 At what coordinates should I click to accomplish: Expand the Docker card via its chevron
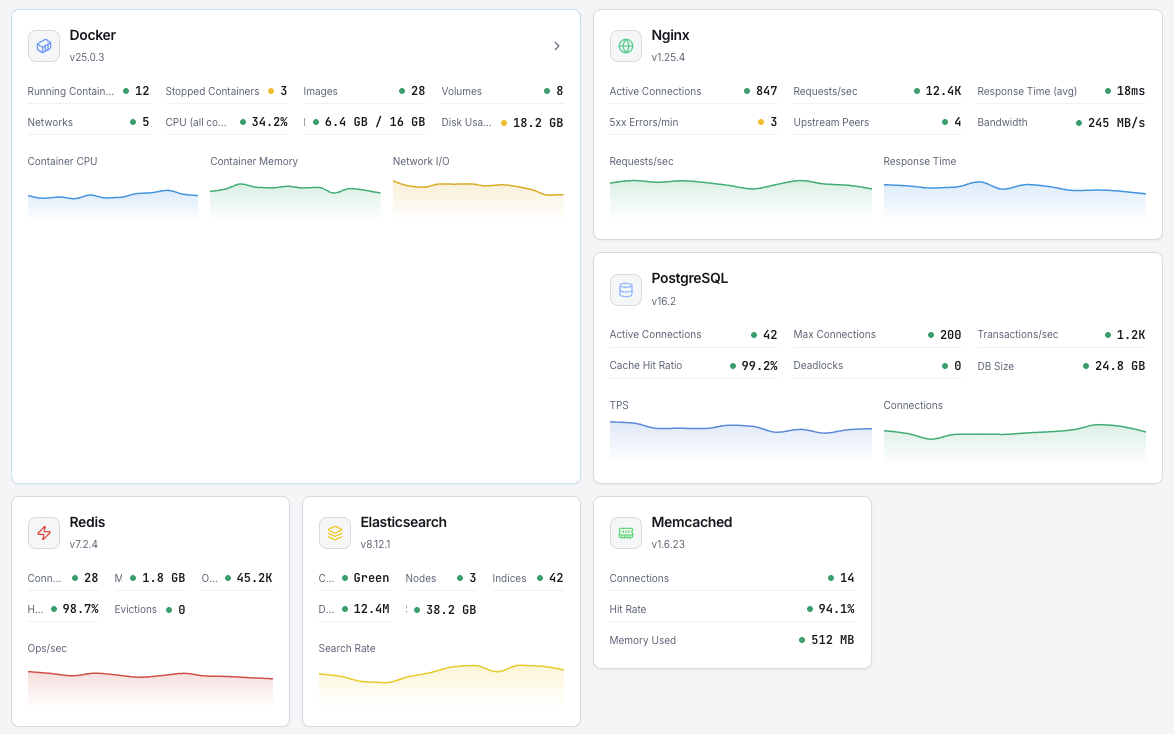(x=557, y=46)
